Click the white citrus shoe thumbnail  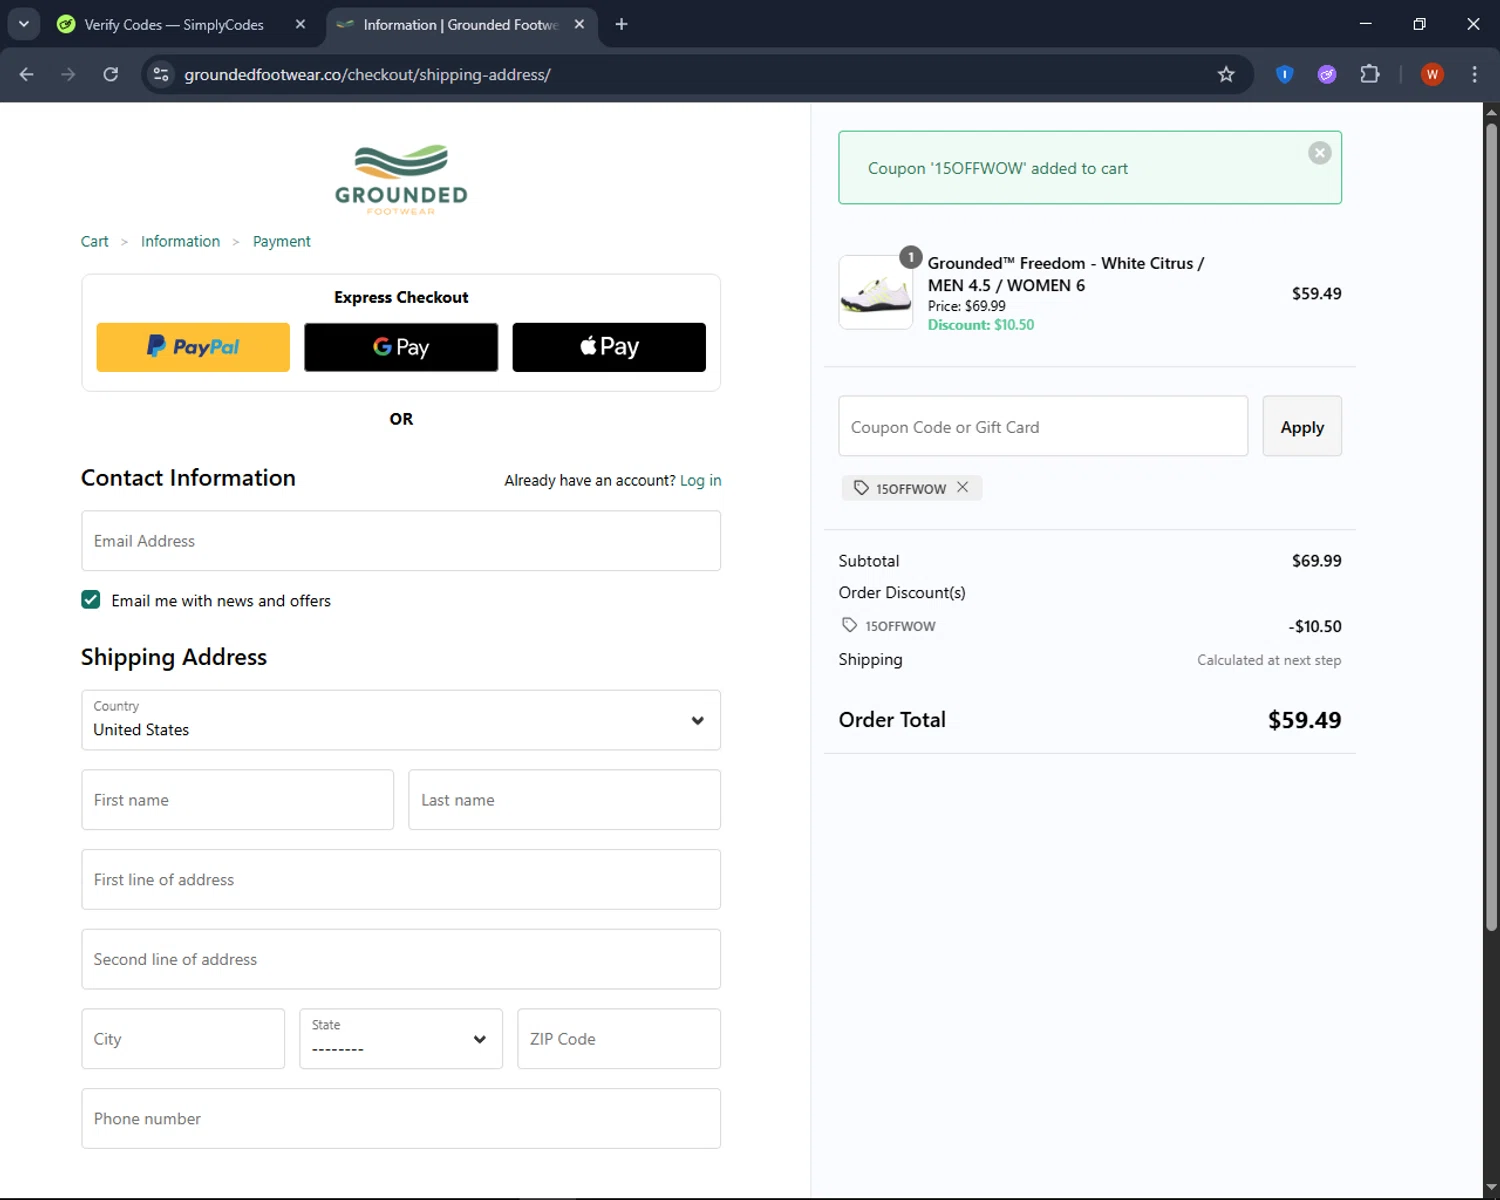(876, 292)
